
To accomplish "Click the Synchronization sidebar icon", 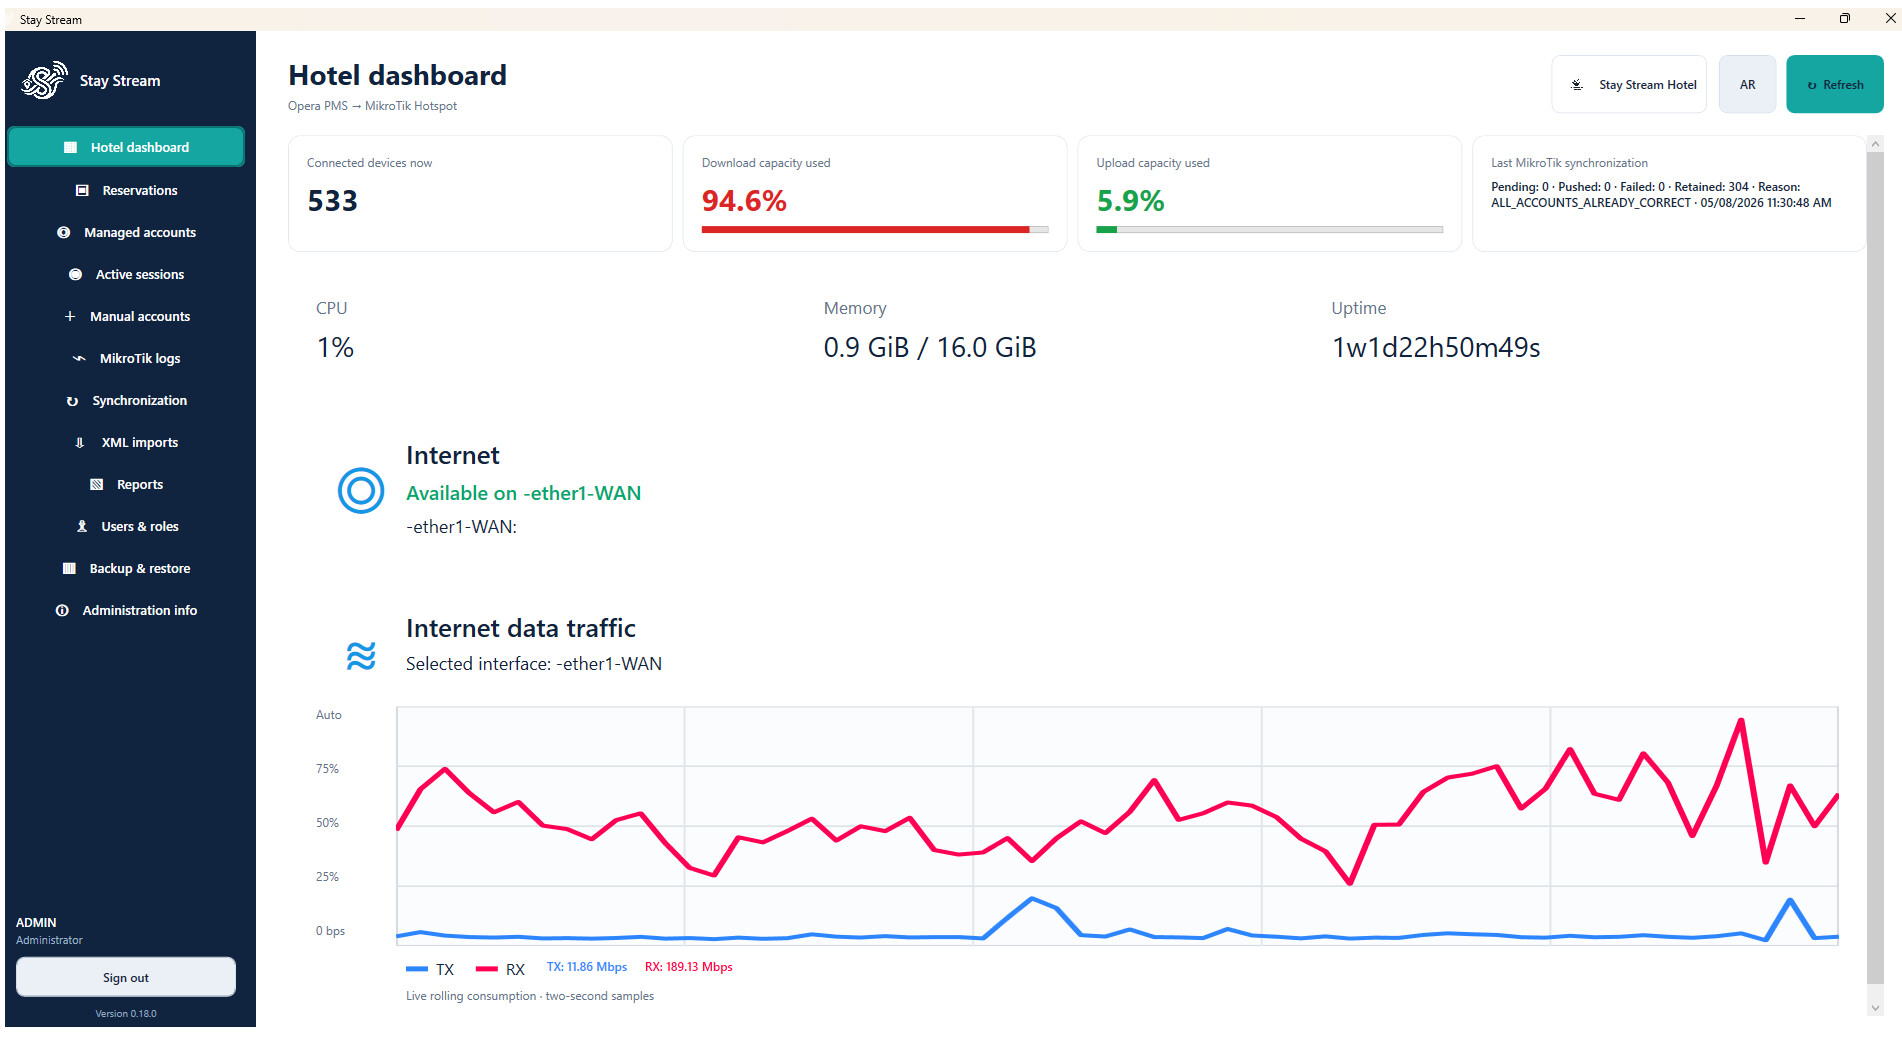I will click(72, 401).
